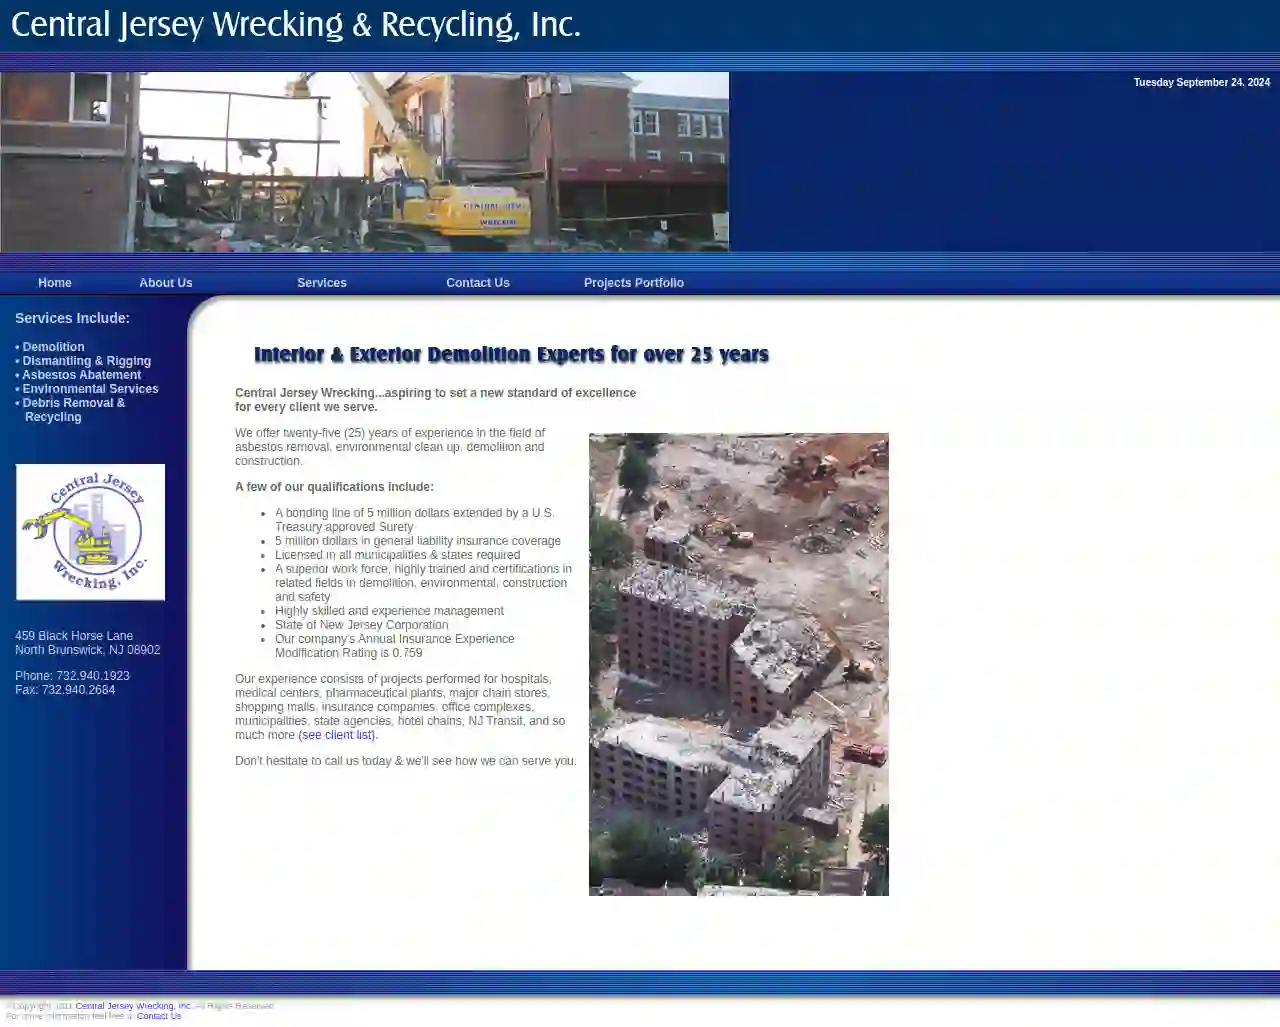Click the 'Licensed in all municipalities' bullet

(x=397, y=555)
